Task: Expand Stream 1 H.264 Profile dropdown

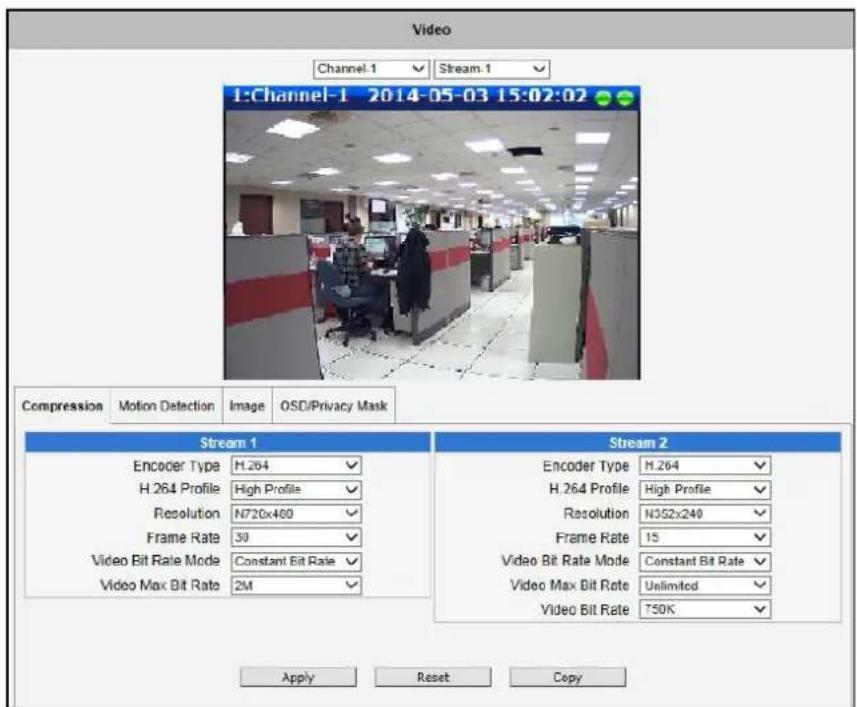Action: 296,490
